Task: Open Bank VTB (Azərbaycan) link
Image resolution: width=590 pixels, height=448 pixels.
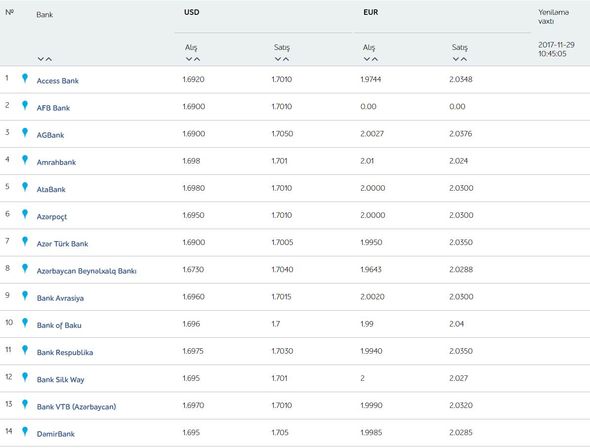Action: point(76,407)
